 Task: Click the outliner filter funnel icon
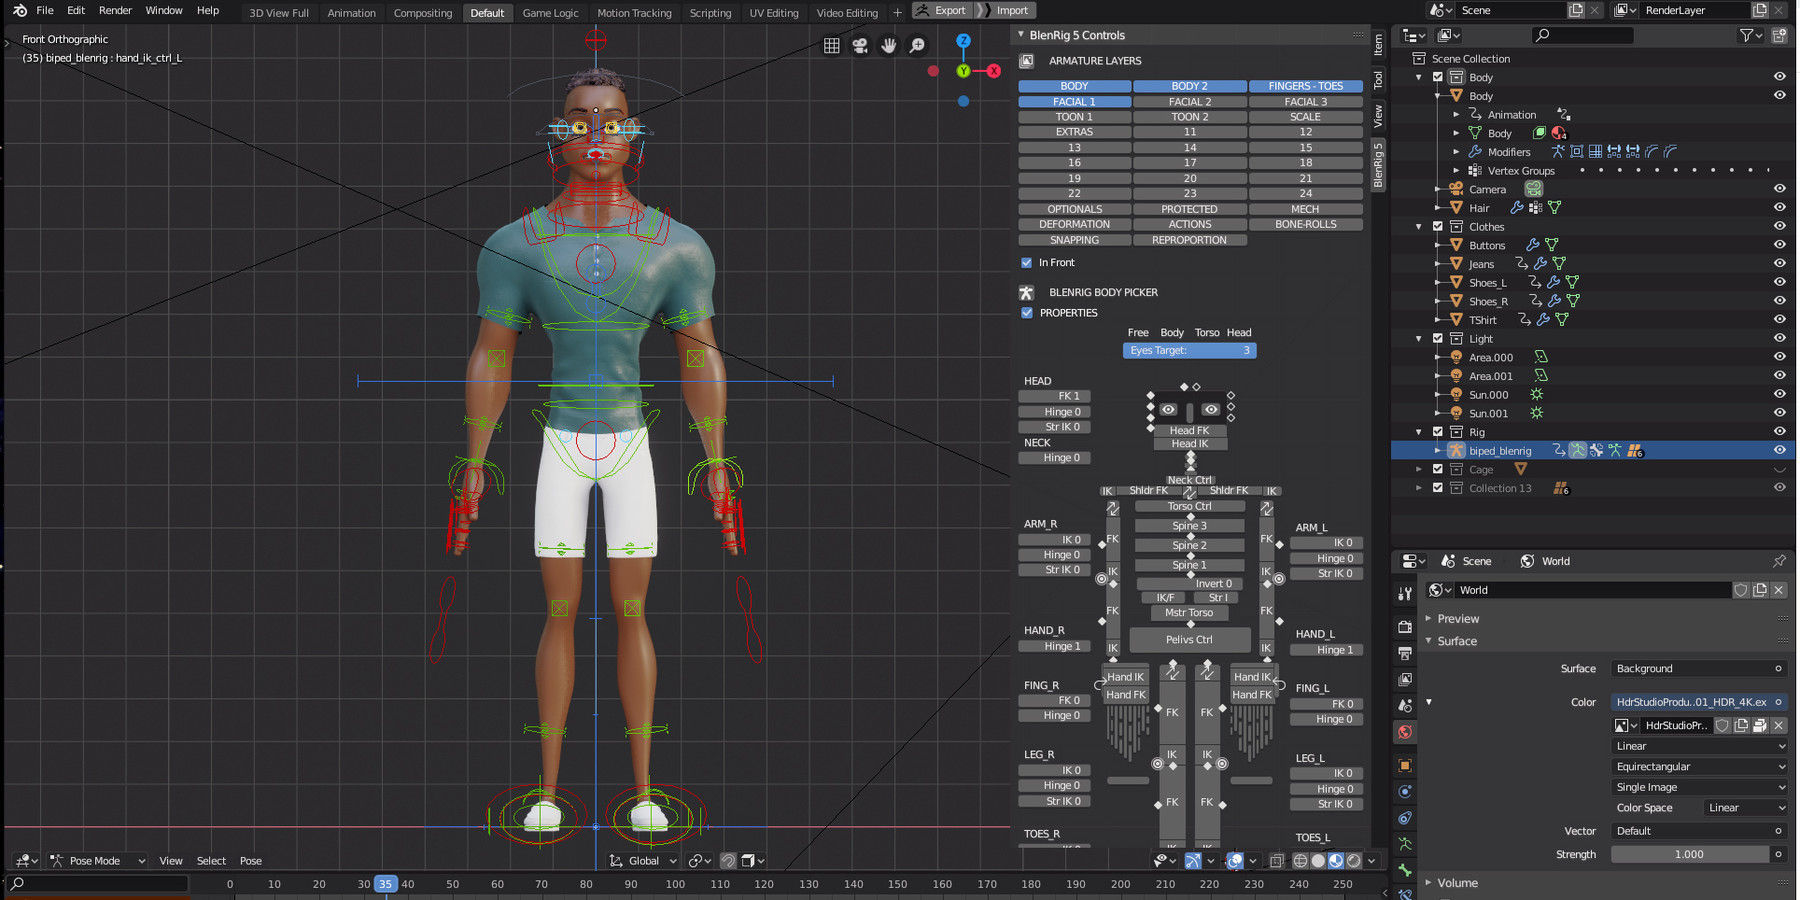point(1746,35)
